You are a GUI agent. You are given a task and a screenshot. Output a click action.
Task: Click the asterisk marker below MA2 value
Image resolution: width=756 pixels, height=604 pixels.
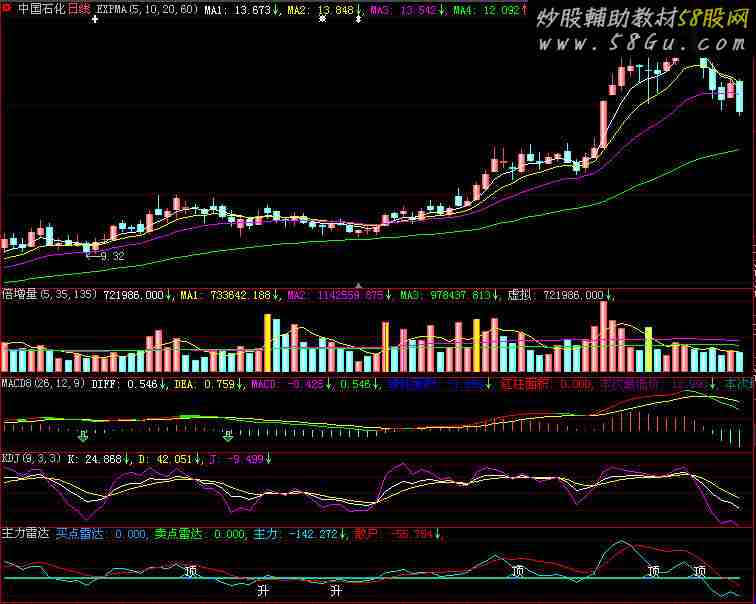click(323, 19)
